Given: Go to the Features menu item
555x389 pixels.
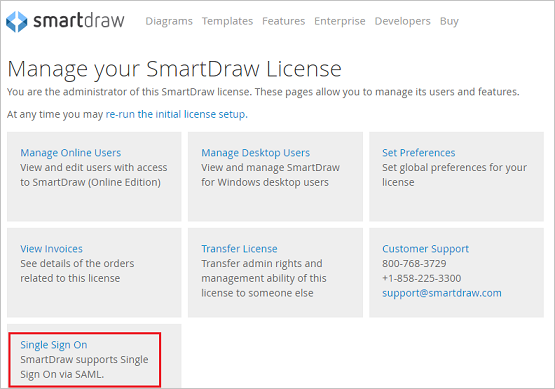Looking at the screenshot, I should pos(284,21).
